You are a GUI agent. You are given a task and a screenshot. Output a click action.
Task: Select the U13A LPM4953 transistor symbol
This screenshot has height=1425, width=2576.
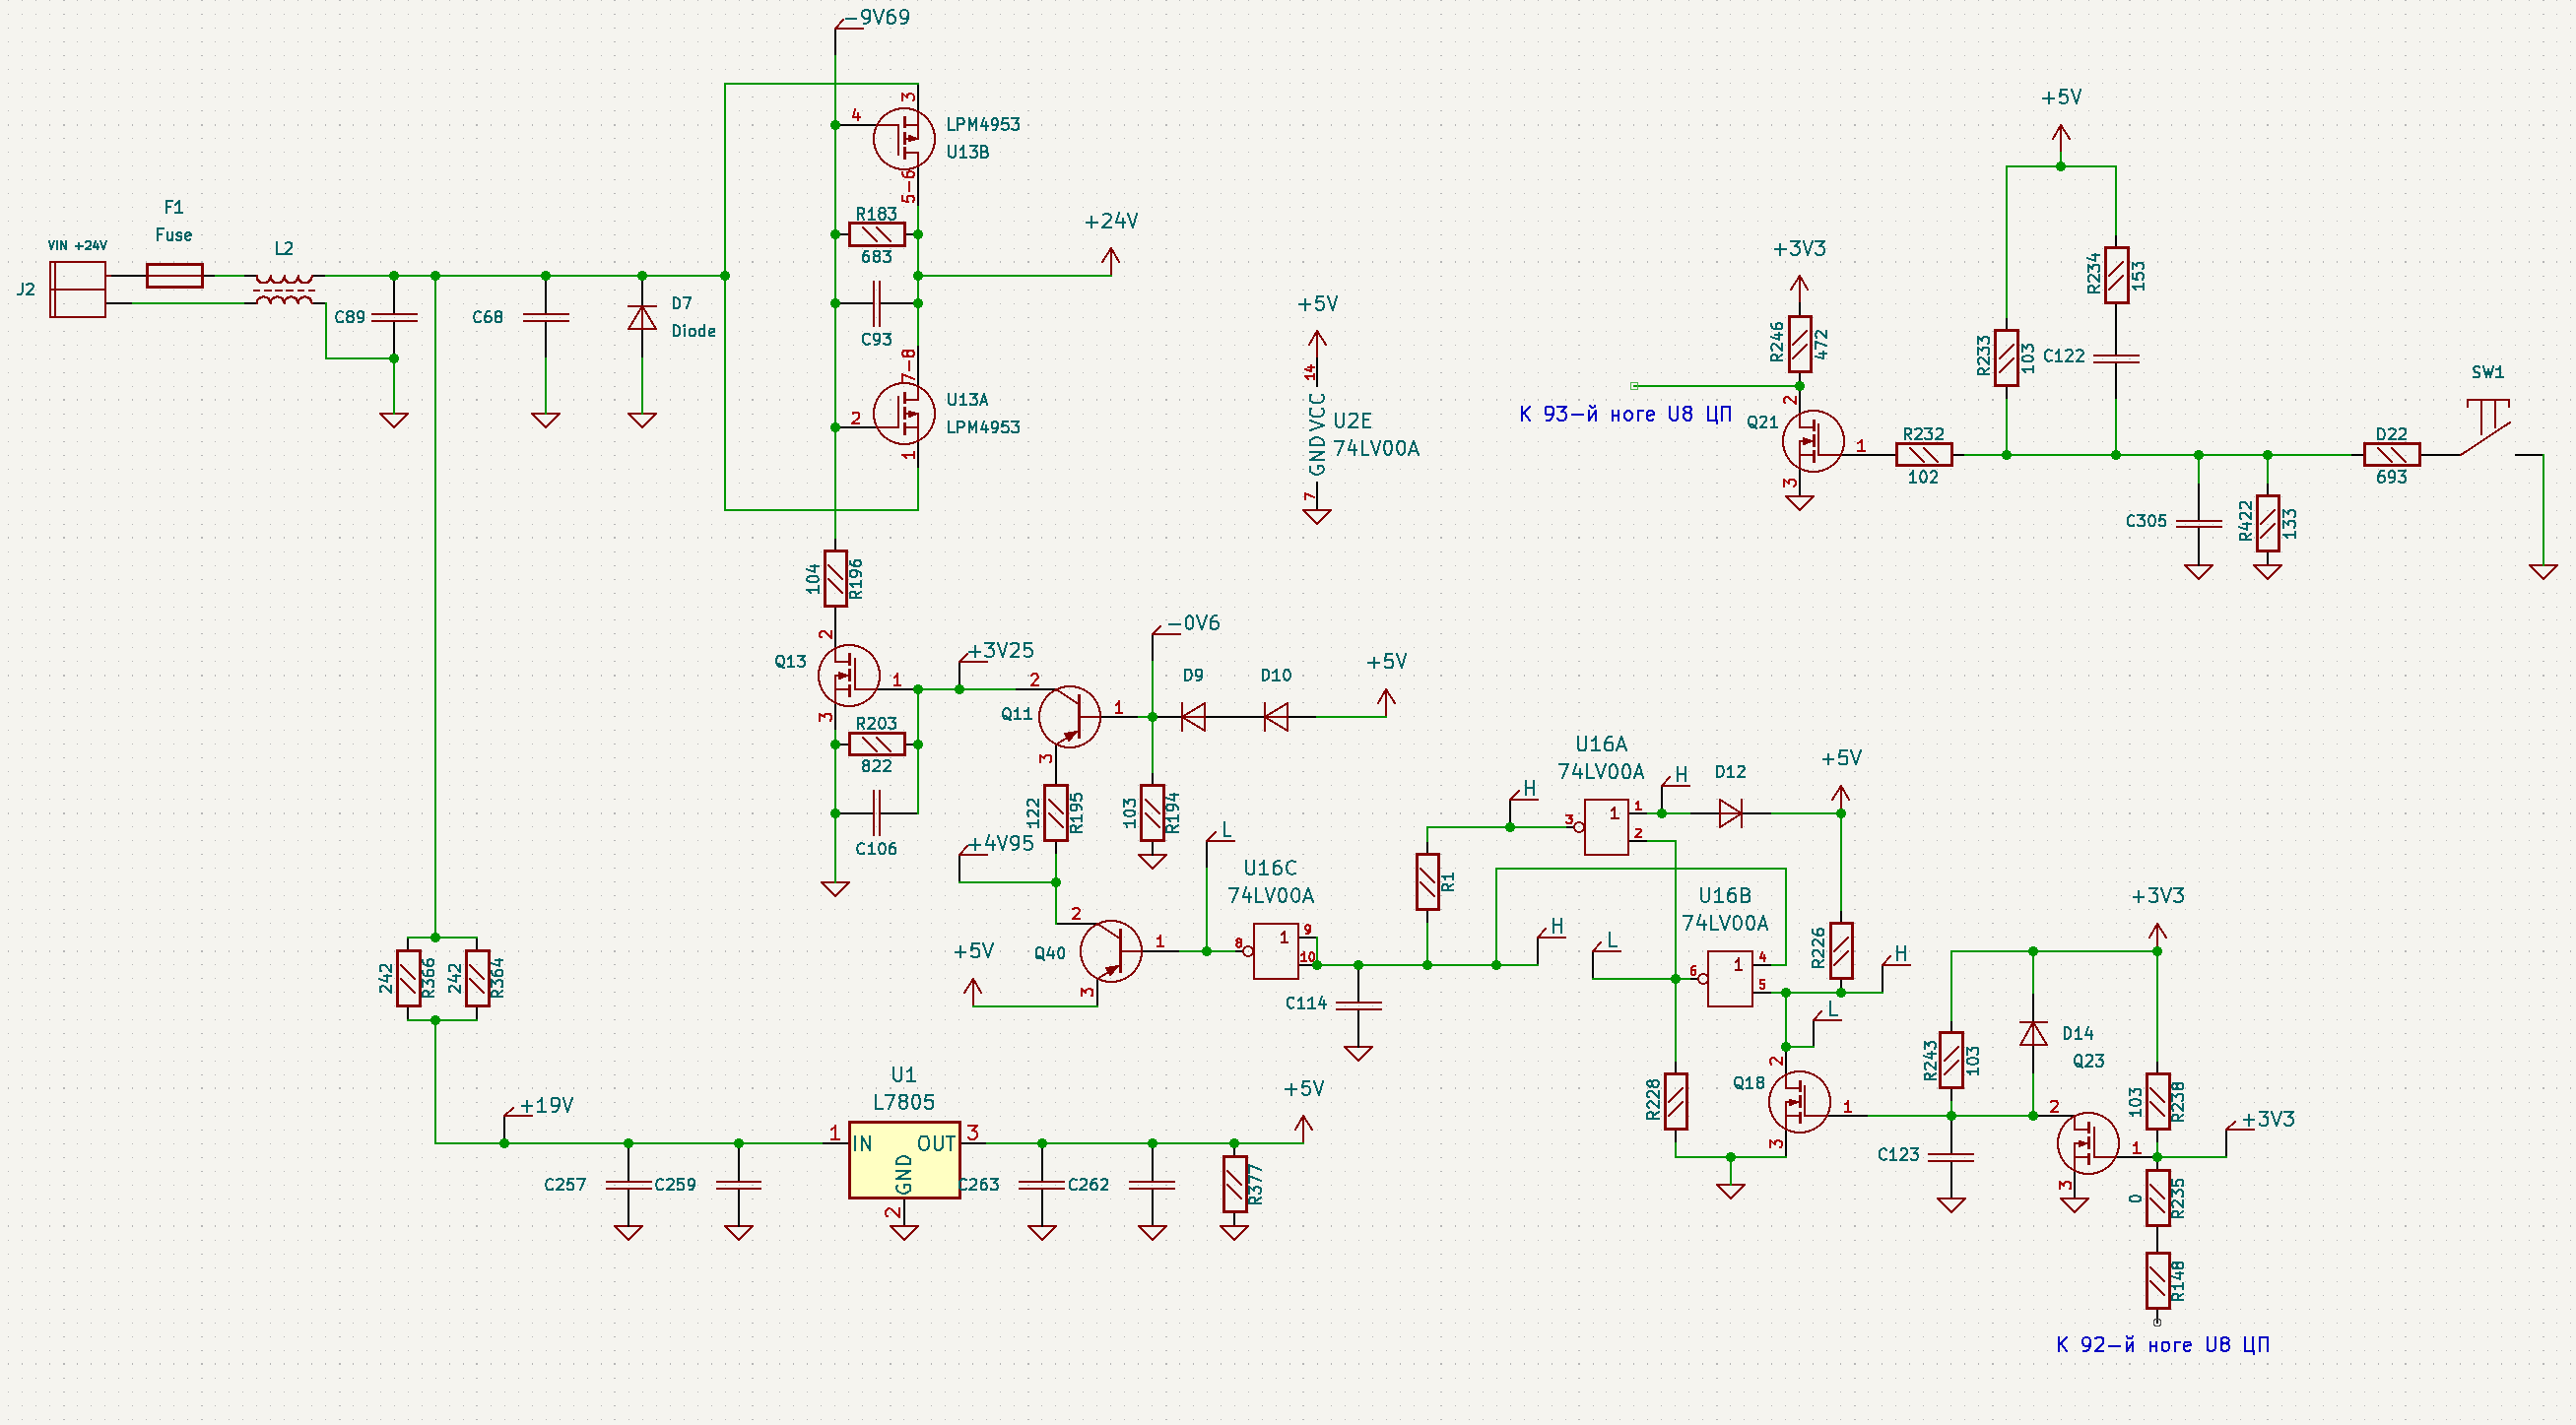click(x=903, y=414)
